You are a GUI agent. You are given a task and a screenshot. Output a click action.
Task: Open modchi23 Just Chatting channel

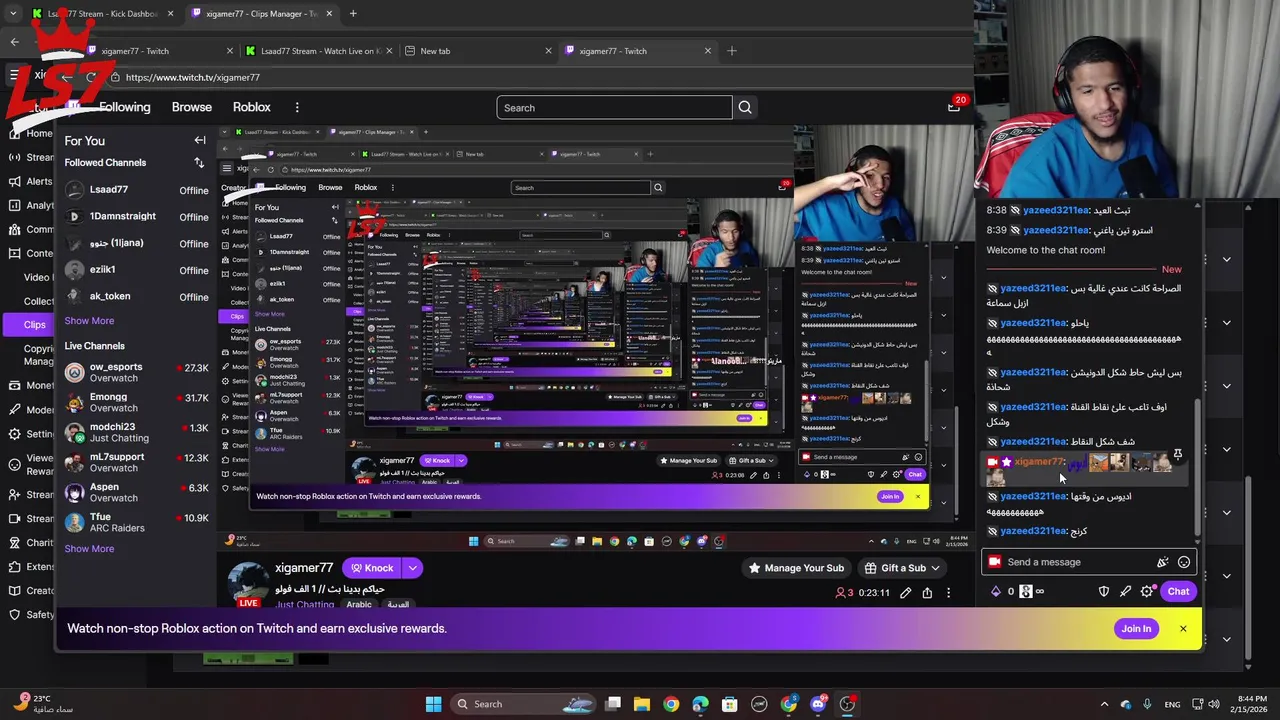click(x=137, y=432)
